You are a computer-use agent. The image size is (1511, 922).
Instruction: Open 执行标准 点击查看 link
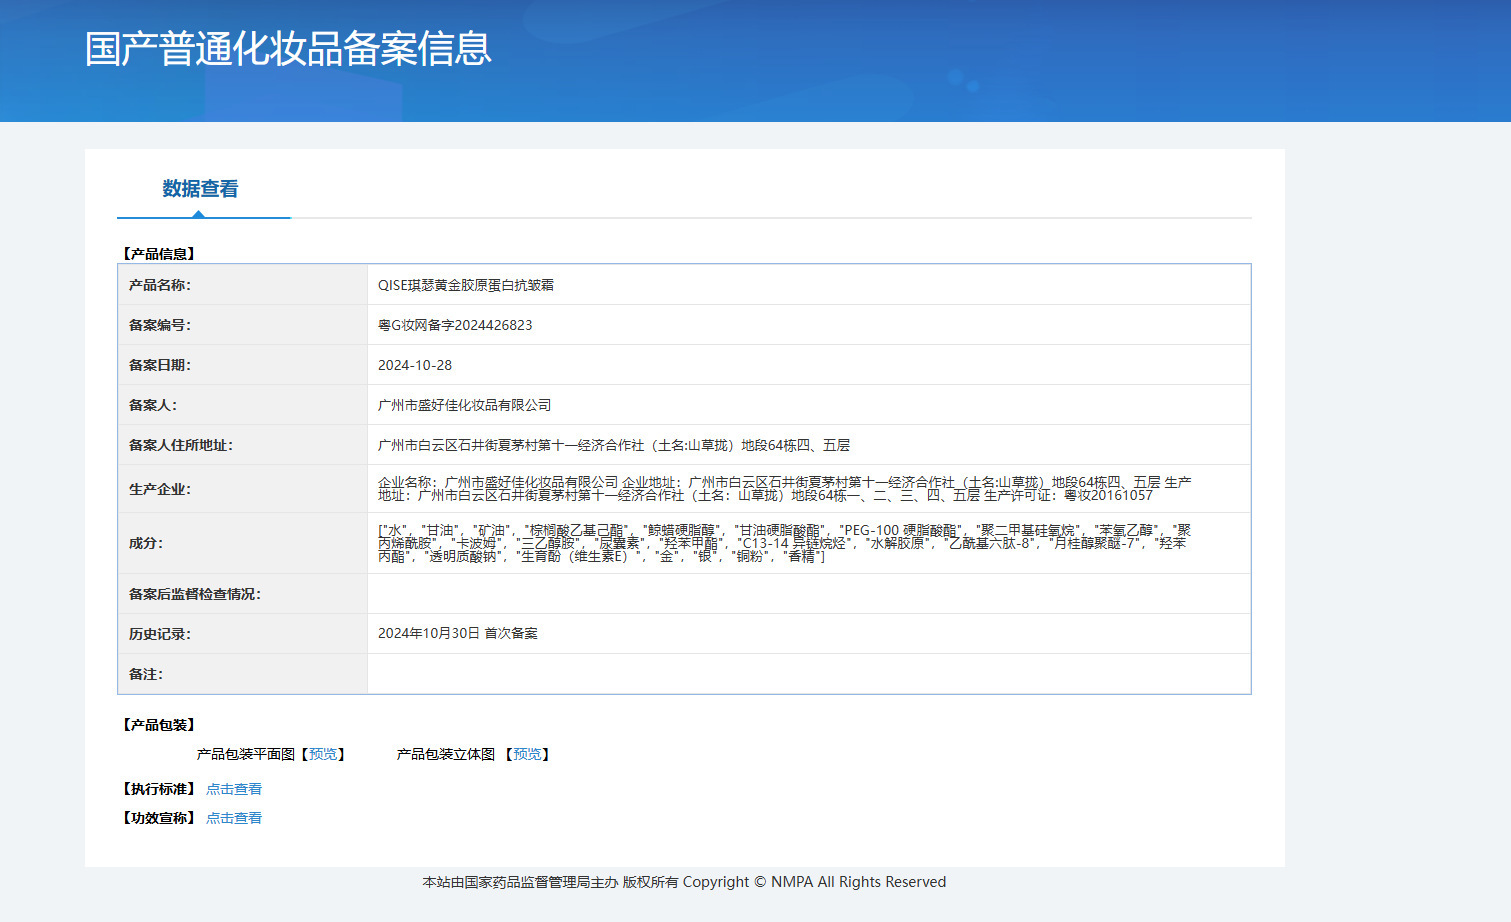click(x=234, y=789)
